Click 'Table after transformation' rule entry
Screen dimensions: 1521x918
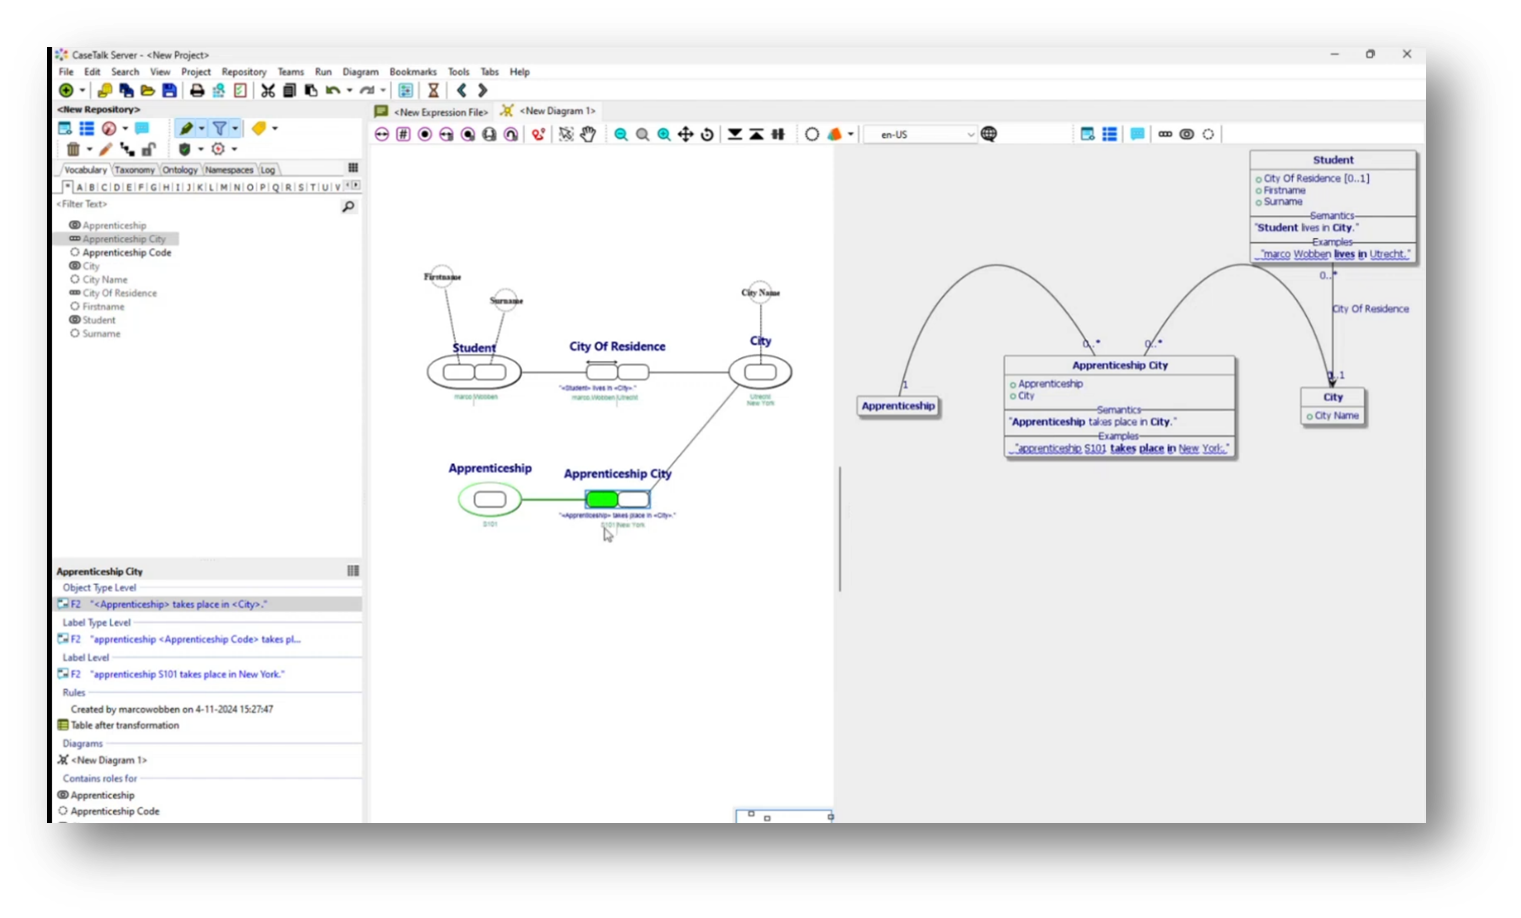click(x=118, y=726)
